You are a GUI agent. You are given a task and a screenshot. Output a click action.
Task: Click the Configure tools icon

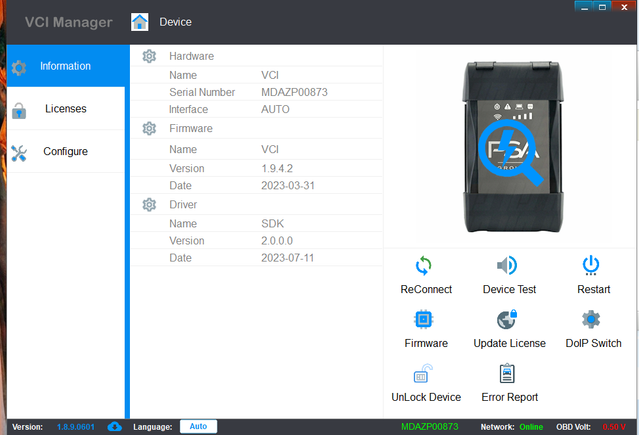(19, 153)
